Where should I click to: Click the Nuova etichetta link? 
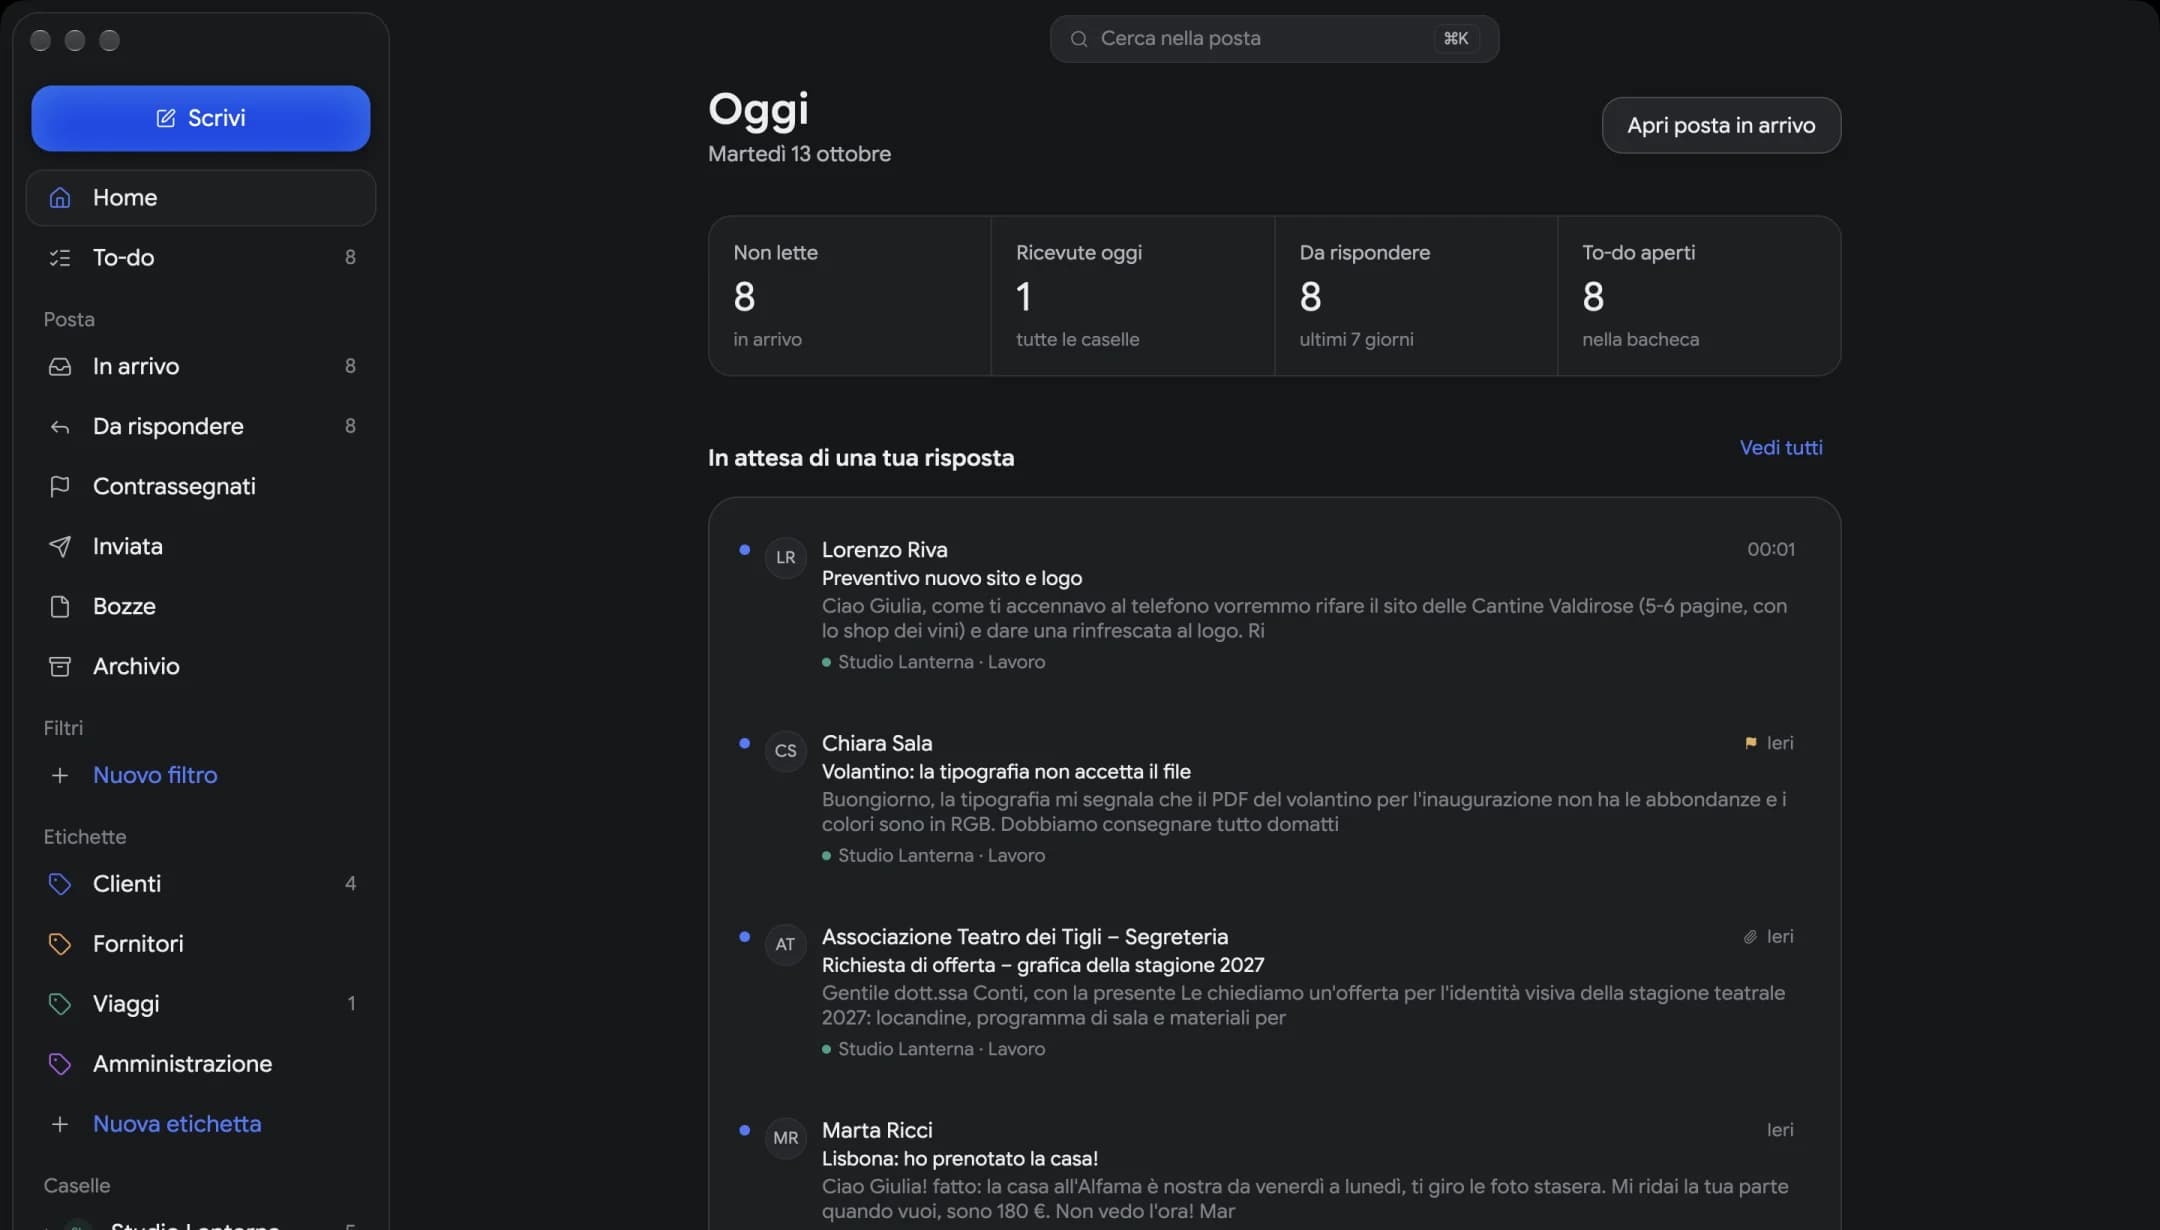tap(177, 1124)
